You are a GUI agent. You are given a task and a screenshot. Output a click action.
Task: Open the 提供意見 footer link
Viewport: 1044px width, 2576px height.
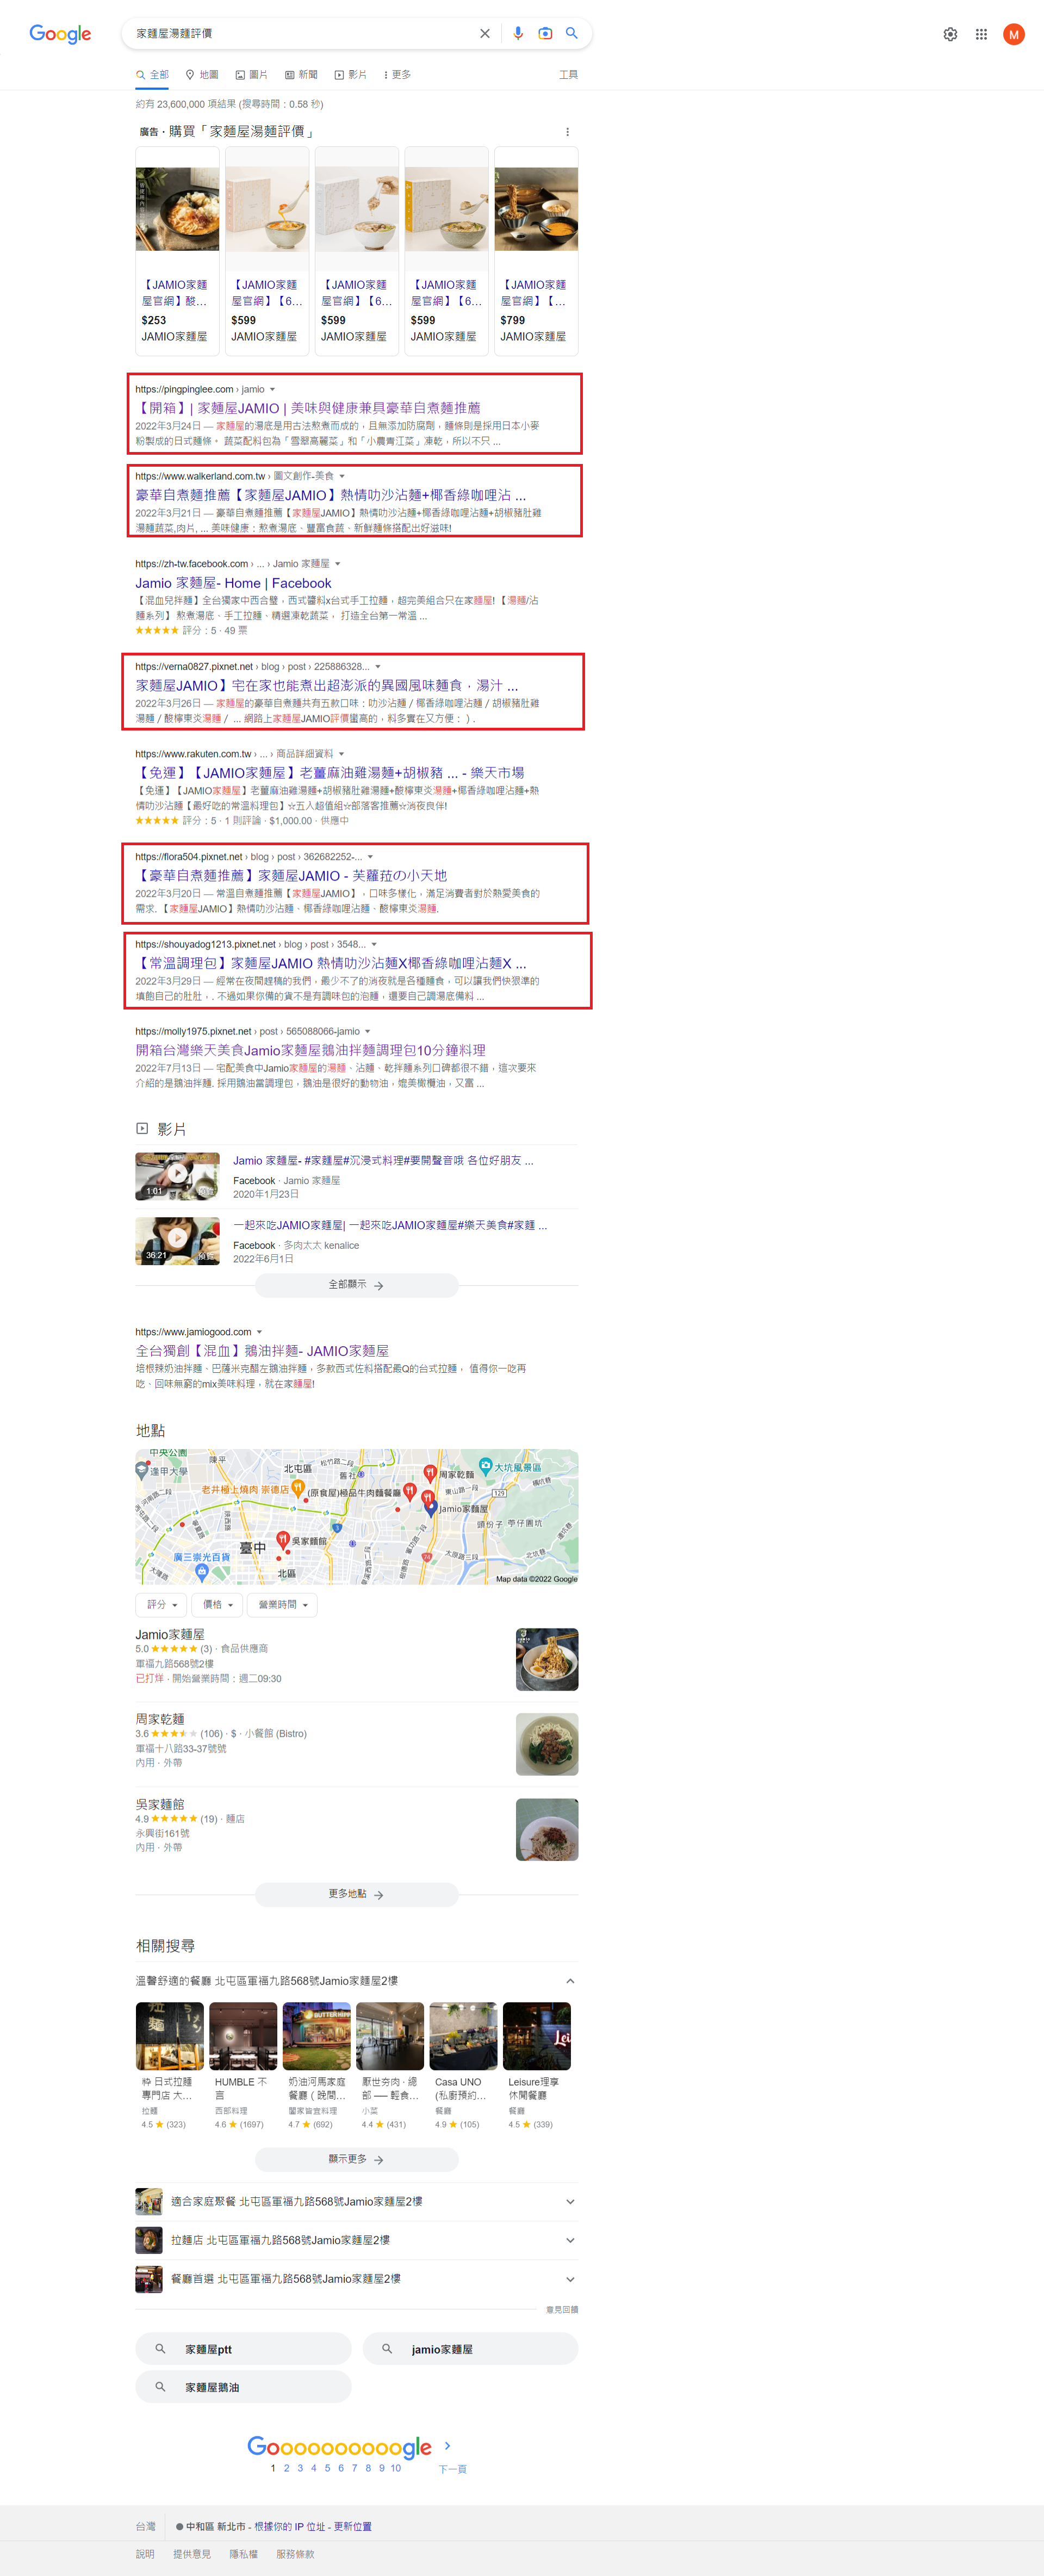pyautogui.click(x=192, y=2553)
